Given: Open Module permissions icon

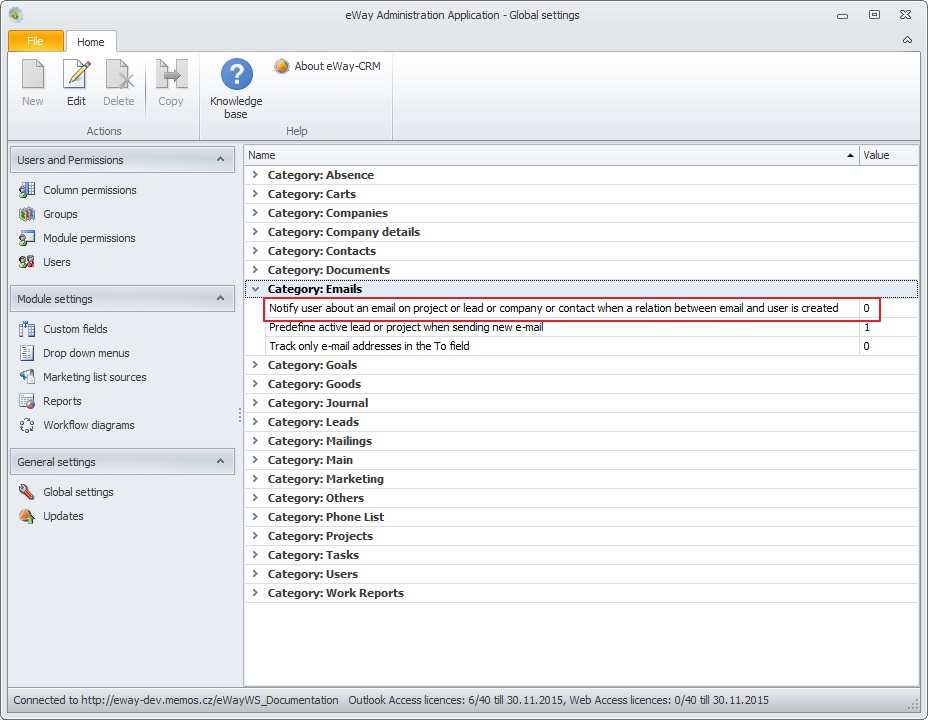Looking at the screenshot, I should pyautogui.click(x=27, y=238).
